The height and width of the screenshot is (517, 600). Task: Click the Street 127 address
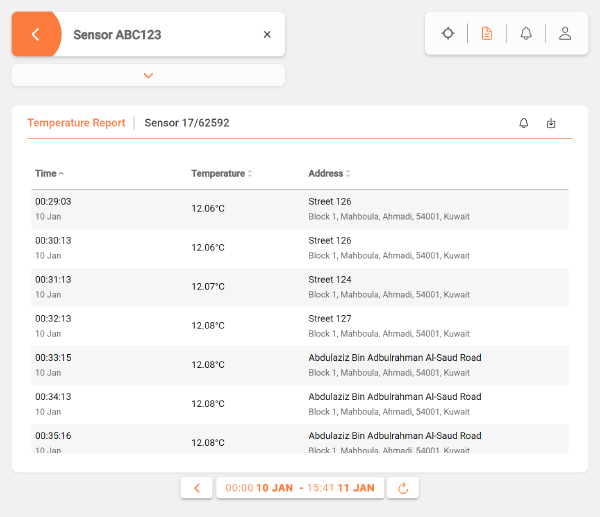(330, 319)
